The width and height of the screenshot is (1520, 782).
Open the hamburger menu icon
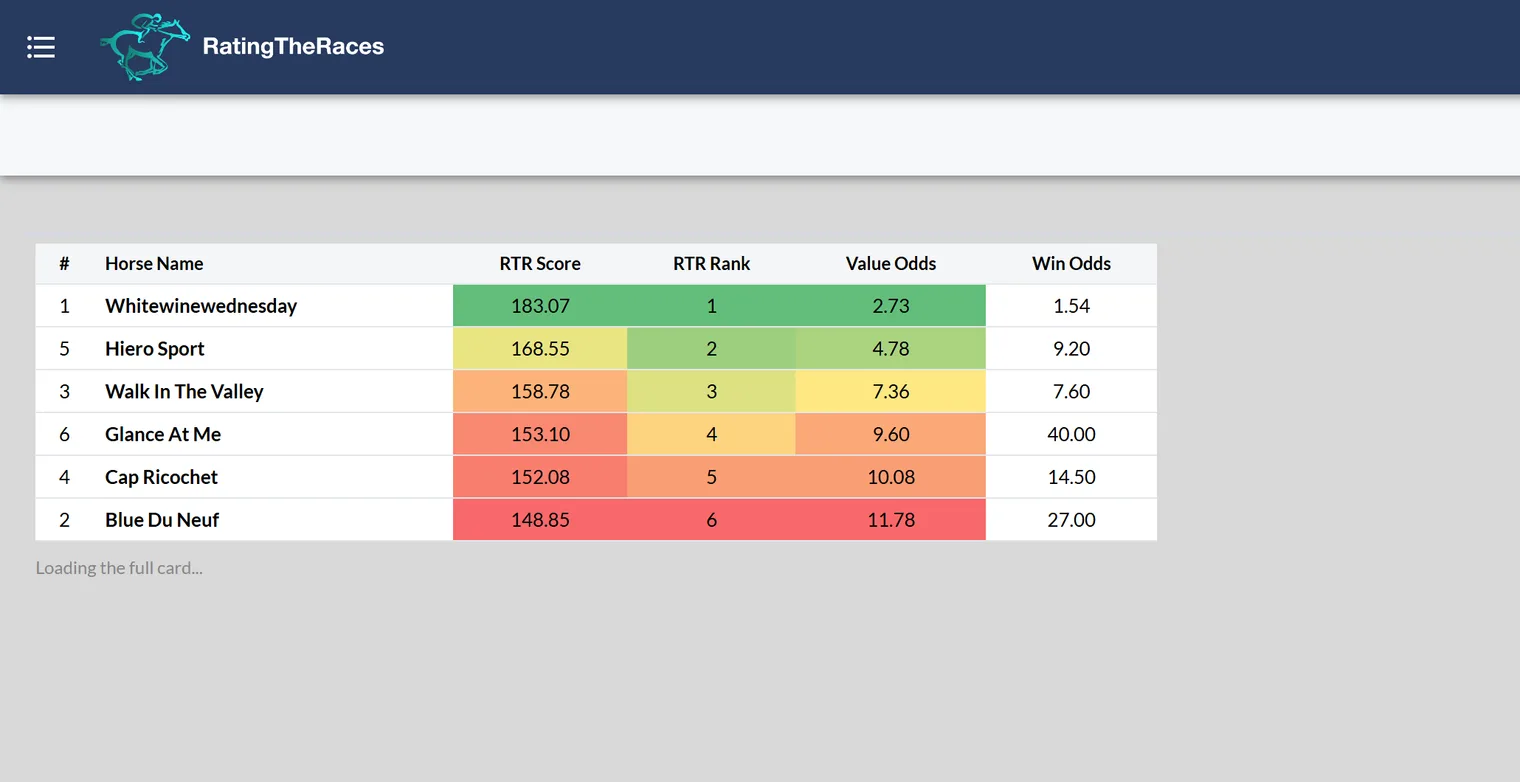(41, 47)
